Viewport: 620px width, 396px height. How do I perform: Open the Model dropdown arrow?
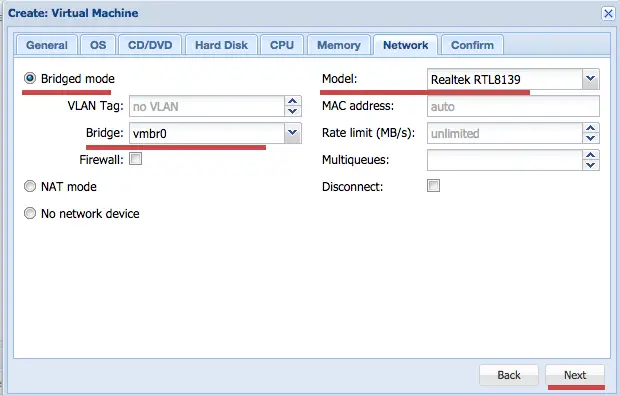click(591, 79)
